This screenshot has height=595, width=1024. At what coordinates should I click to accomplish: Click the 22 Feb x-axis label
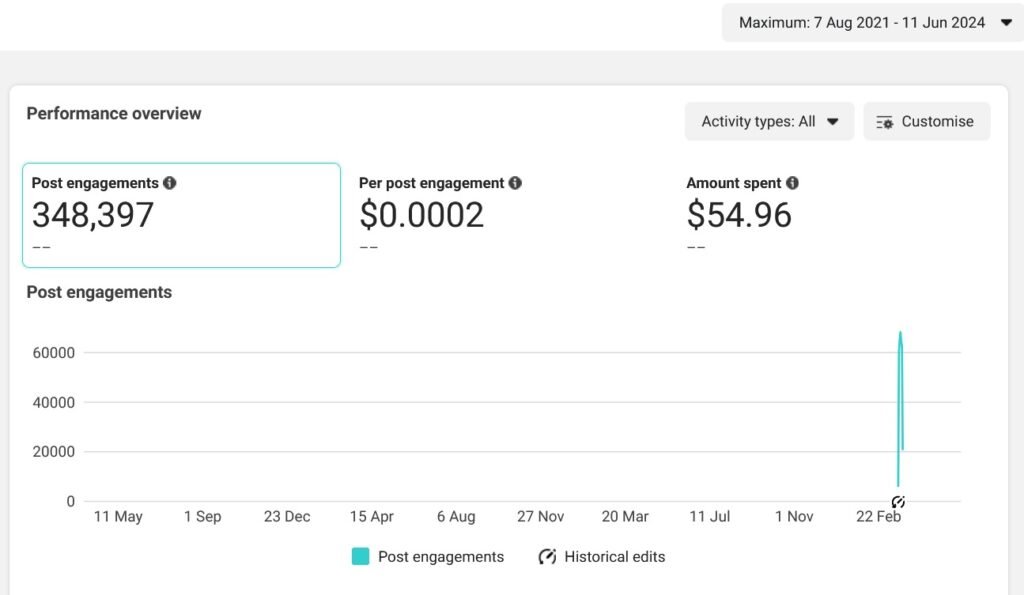click(x=879, y=517)
